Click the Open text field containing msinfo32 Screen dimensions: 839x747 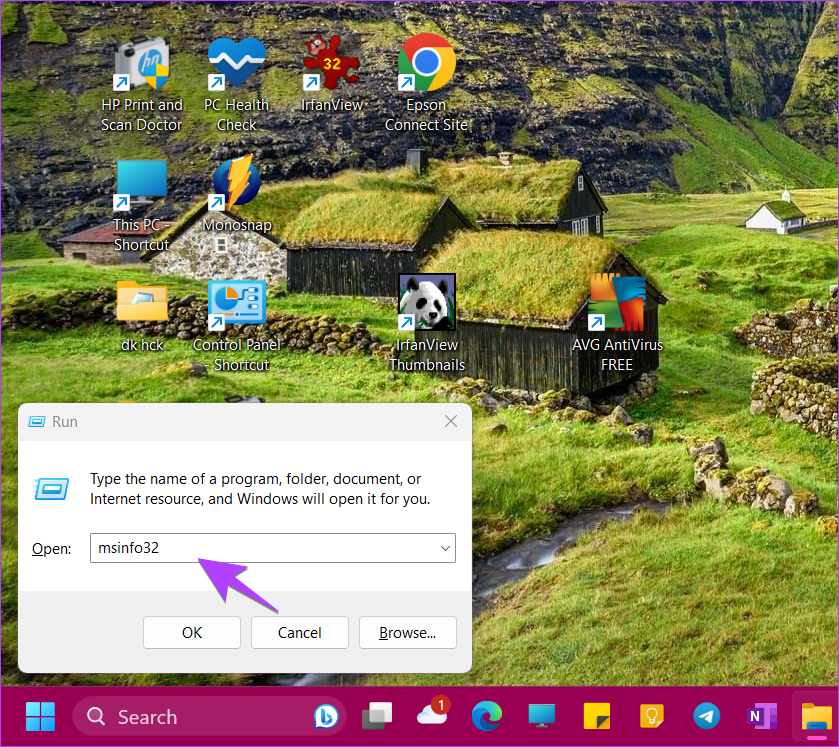[x=265, y=548]
